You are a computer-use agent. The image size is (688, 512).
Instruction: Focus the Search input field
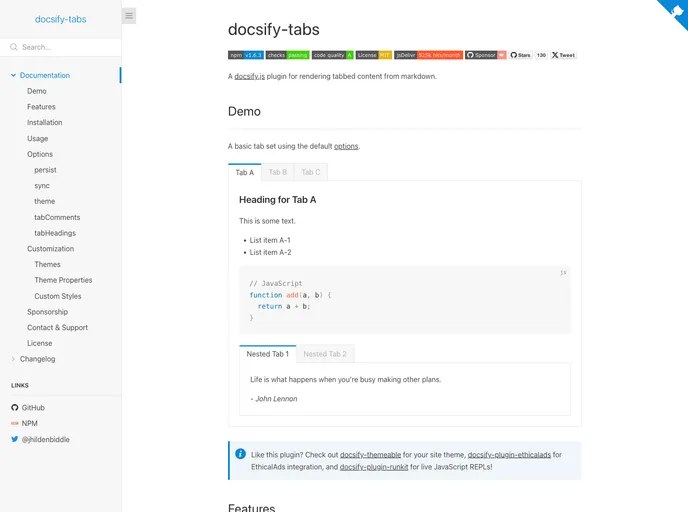61,47
